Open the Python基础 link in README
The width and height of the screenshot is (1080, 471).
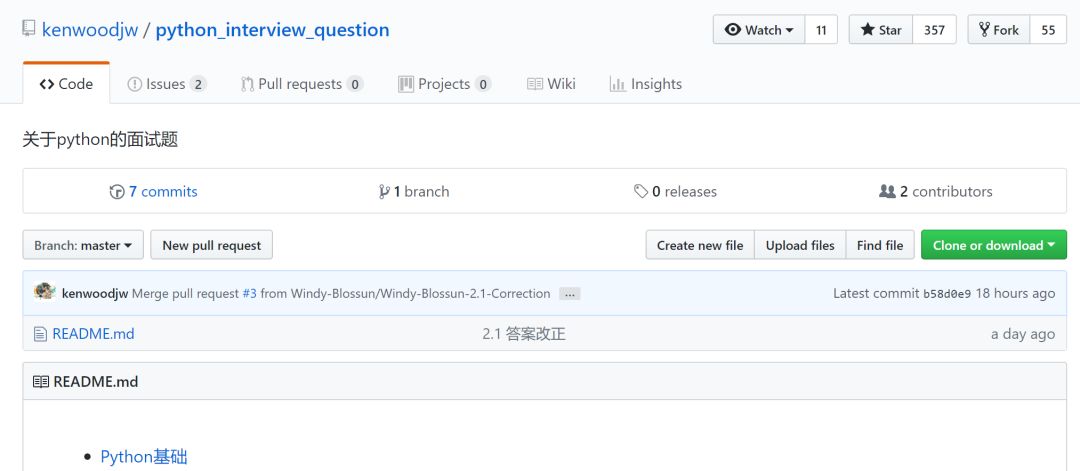(144, 457)
